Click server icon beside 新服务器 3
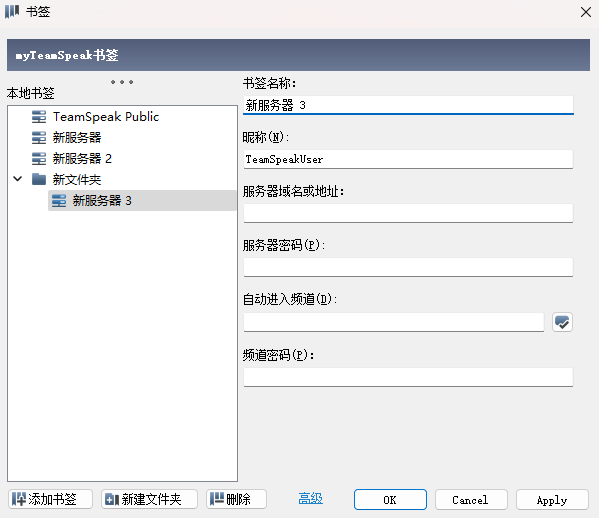The width and height of the screenshot is (599, 518). pos(59,200)
